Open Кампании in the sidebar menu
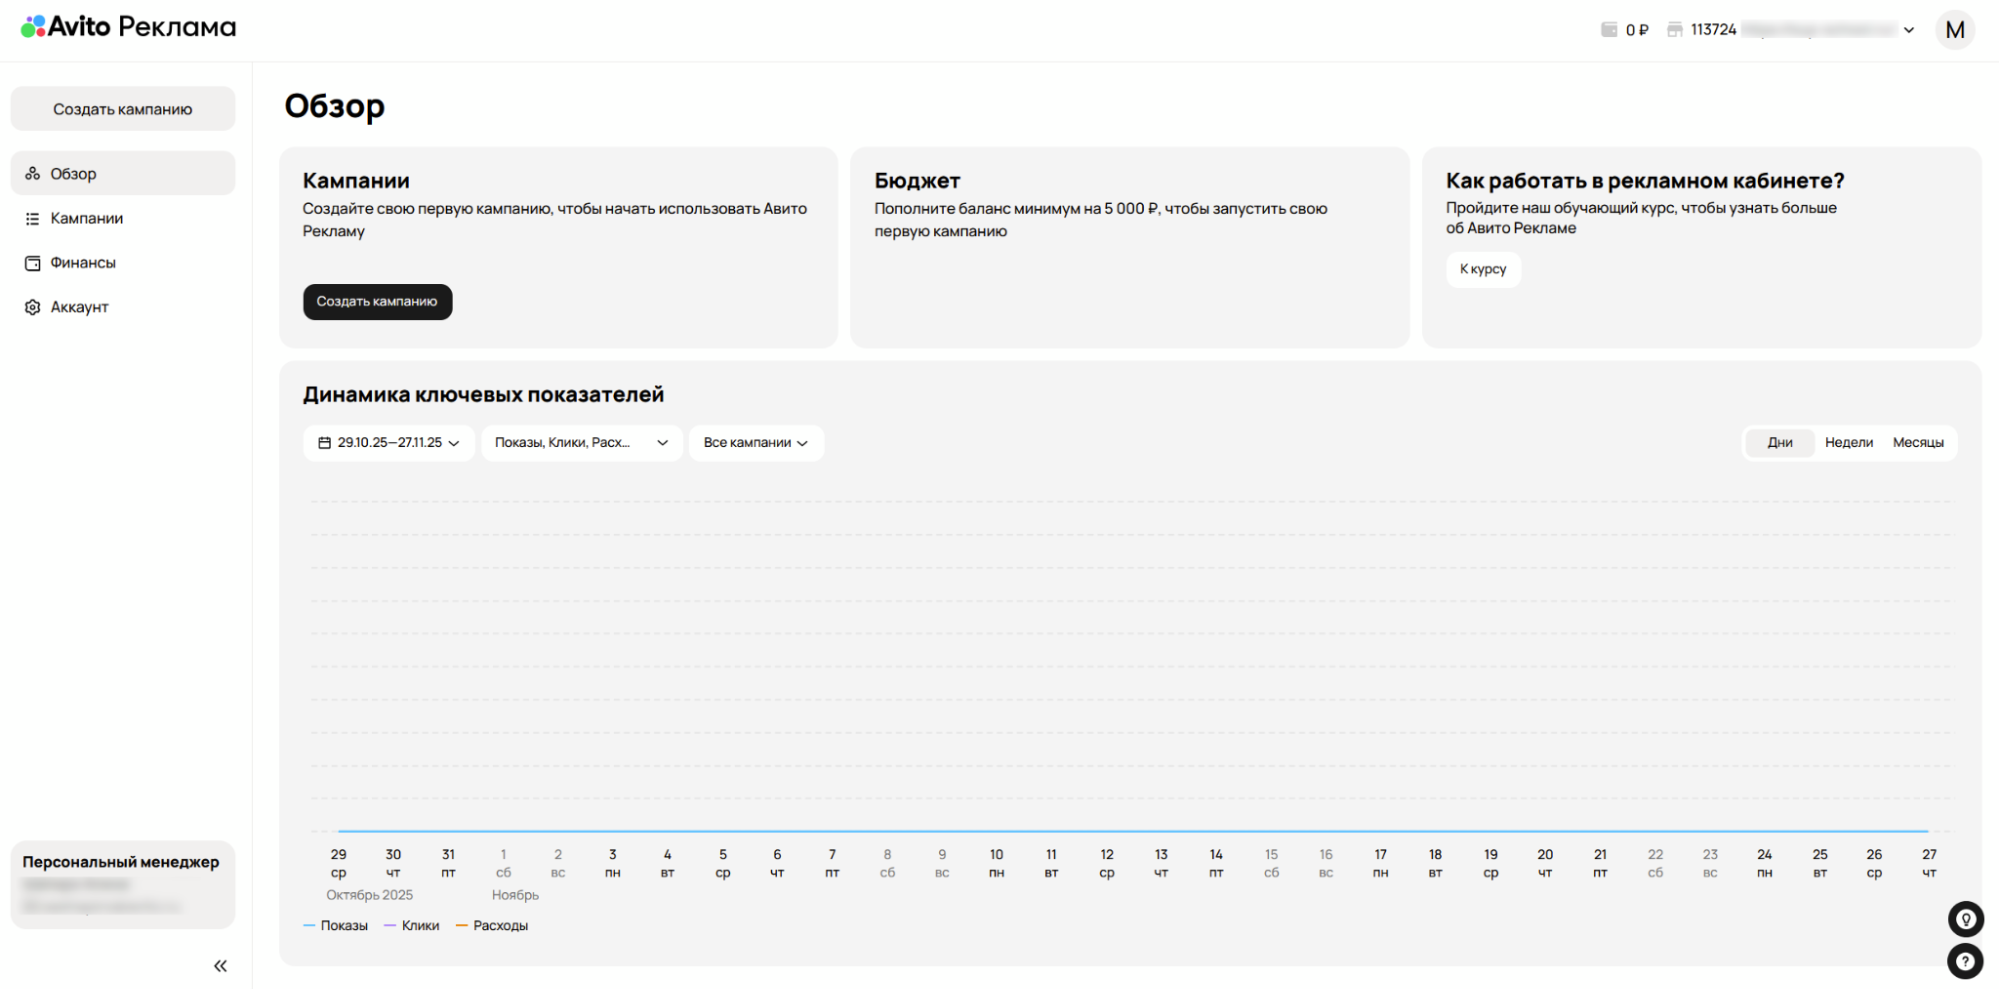The image size is (1999, 989). pyautogui.click(x=87, y=218)
